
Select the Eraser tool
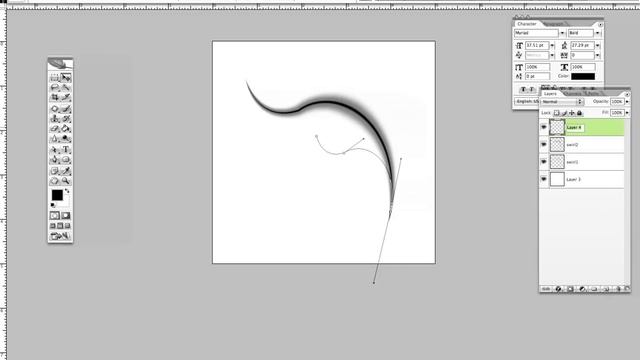(x=55, y=129)
